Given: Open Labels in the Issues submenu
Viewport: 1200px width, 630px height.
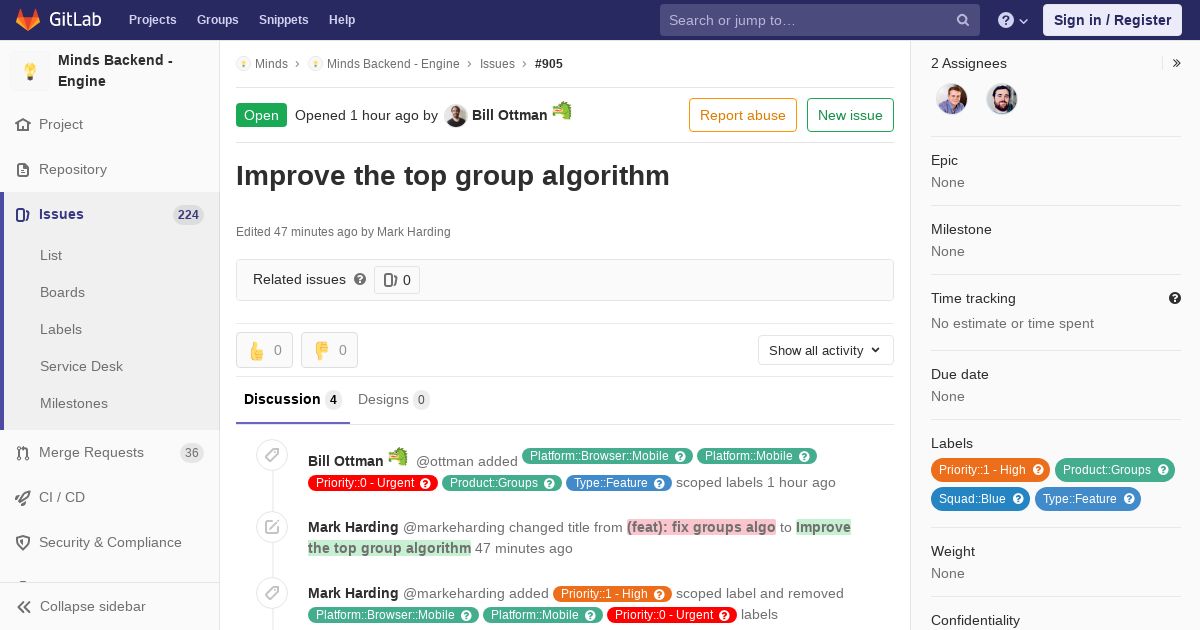Looking at the screenshot, I should pos(61,330).
